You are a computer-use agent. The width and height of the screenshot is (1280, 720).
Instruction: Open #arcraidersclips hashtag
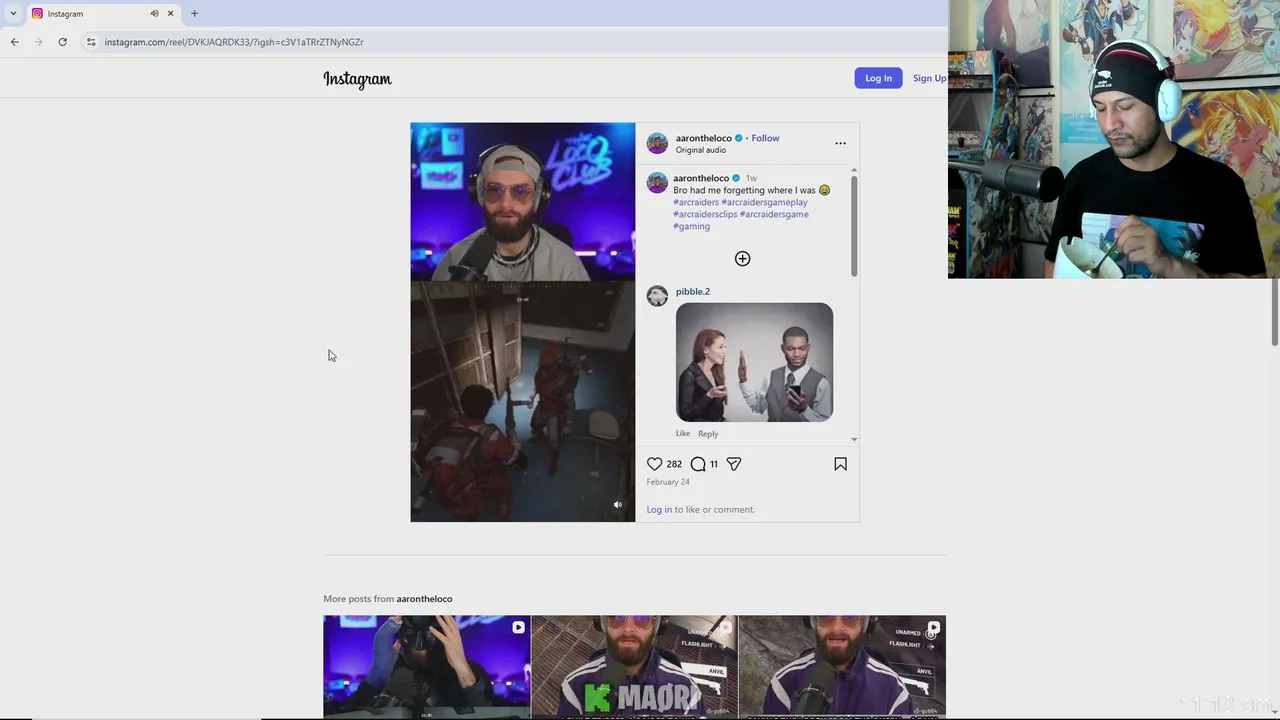click(705, 214)
